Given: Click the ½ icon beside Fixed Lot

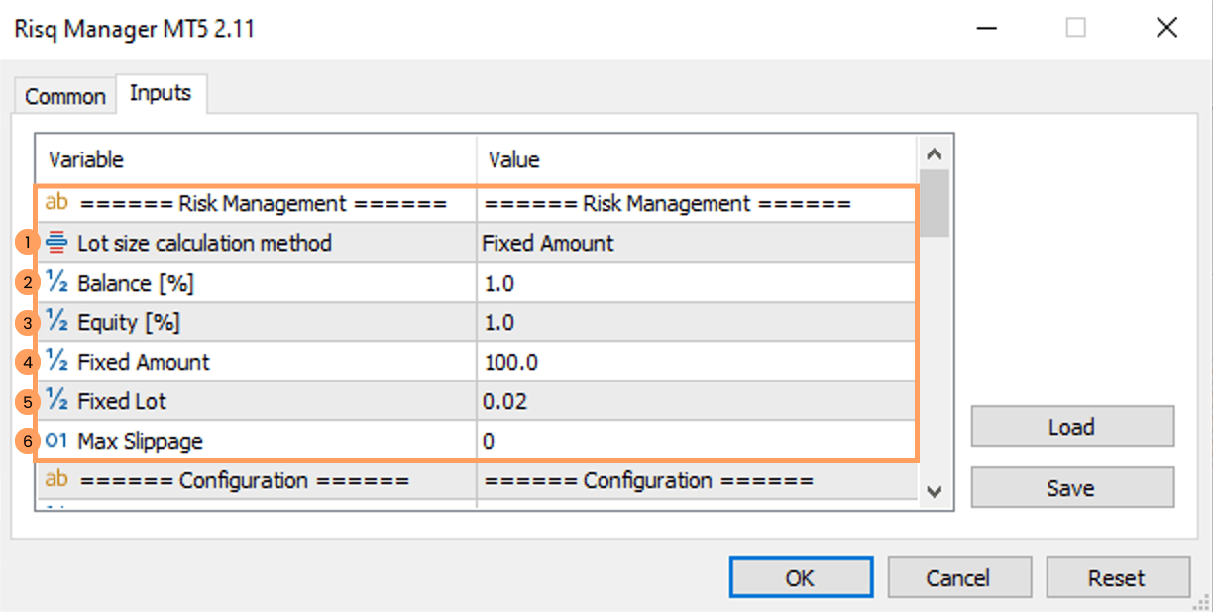Looking at the screenshot, I should pos(57,401).
